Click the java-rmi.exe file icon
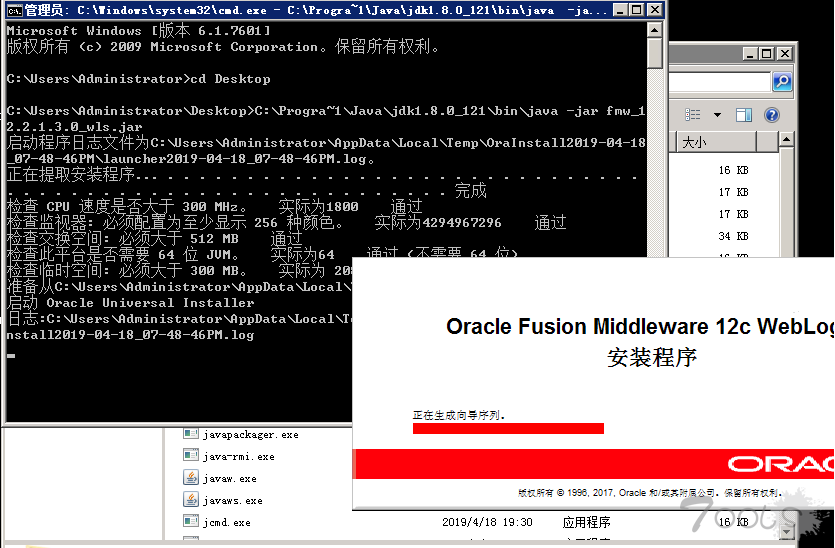 [191, 455]
